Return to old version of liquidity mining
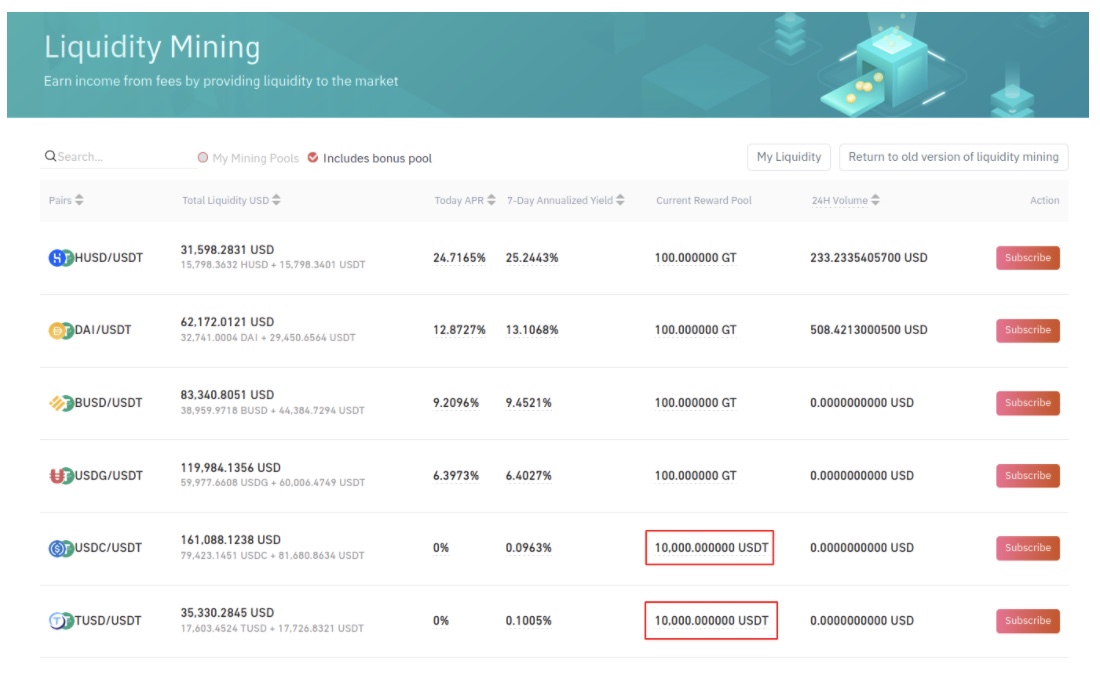This screenshot has width=1100, height=688. point(953,157)
